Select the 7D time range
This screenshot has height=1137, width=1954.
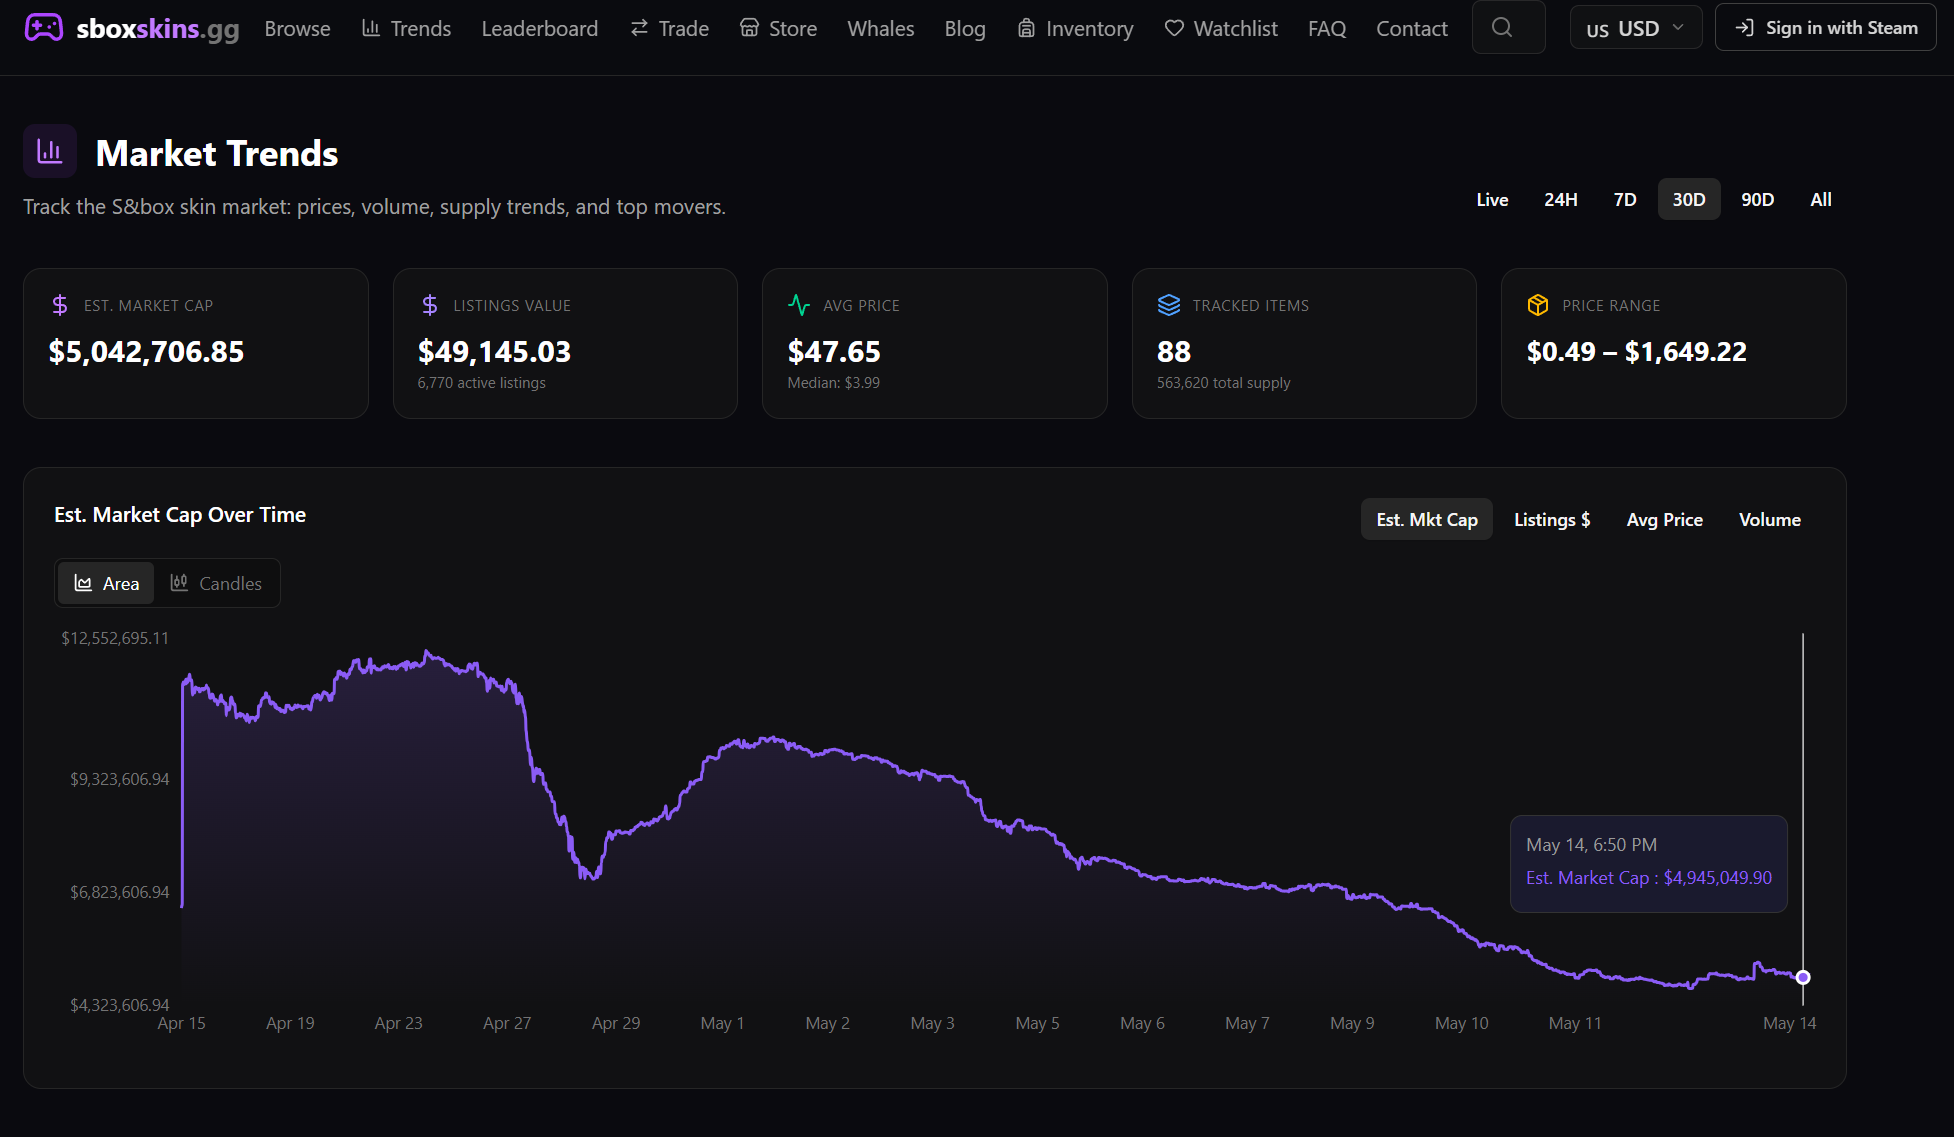point(1625,199)
